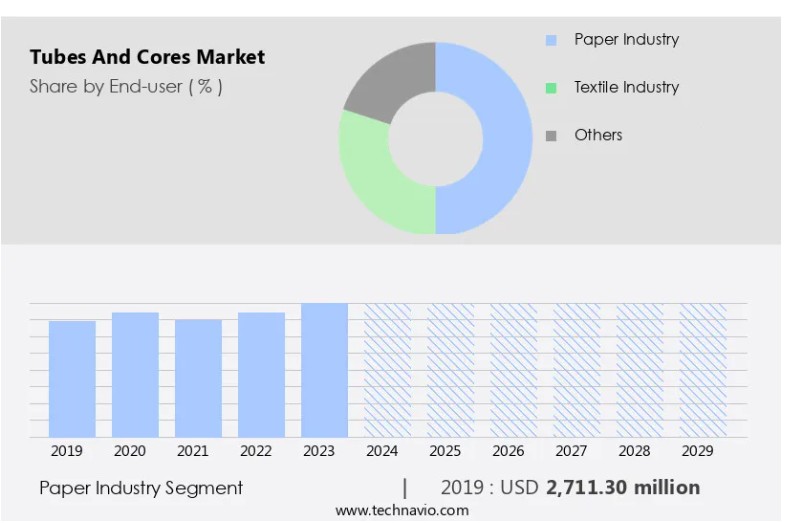Select the solid bar for 2019
This screenshot has width=795, height=523.
click(x=72, y=378)
